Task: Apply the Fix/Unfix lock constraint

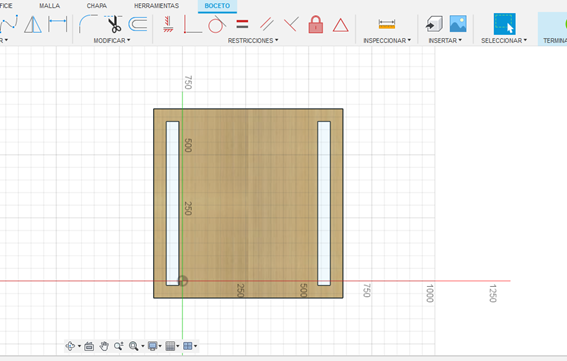Action: [316, 24]
